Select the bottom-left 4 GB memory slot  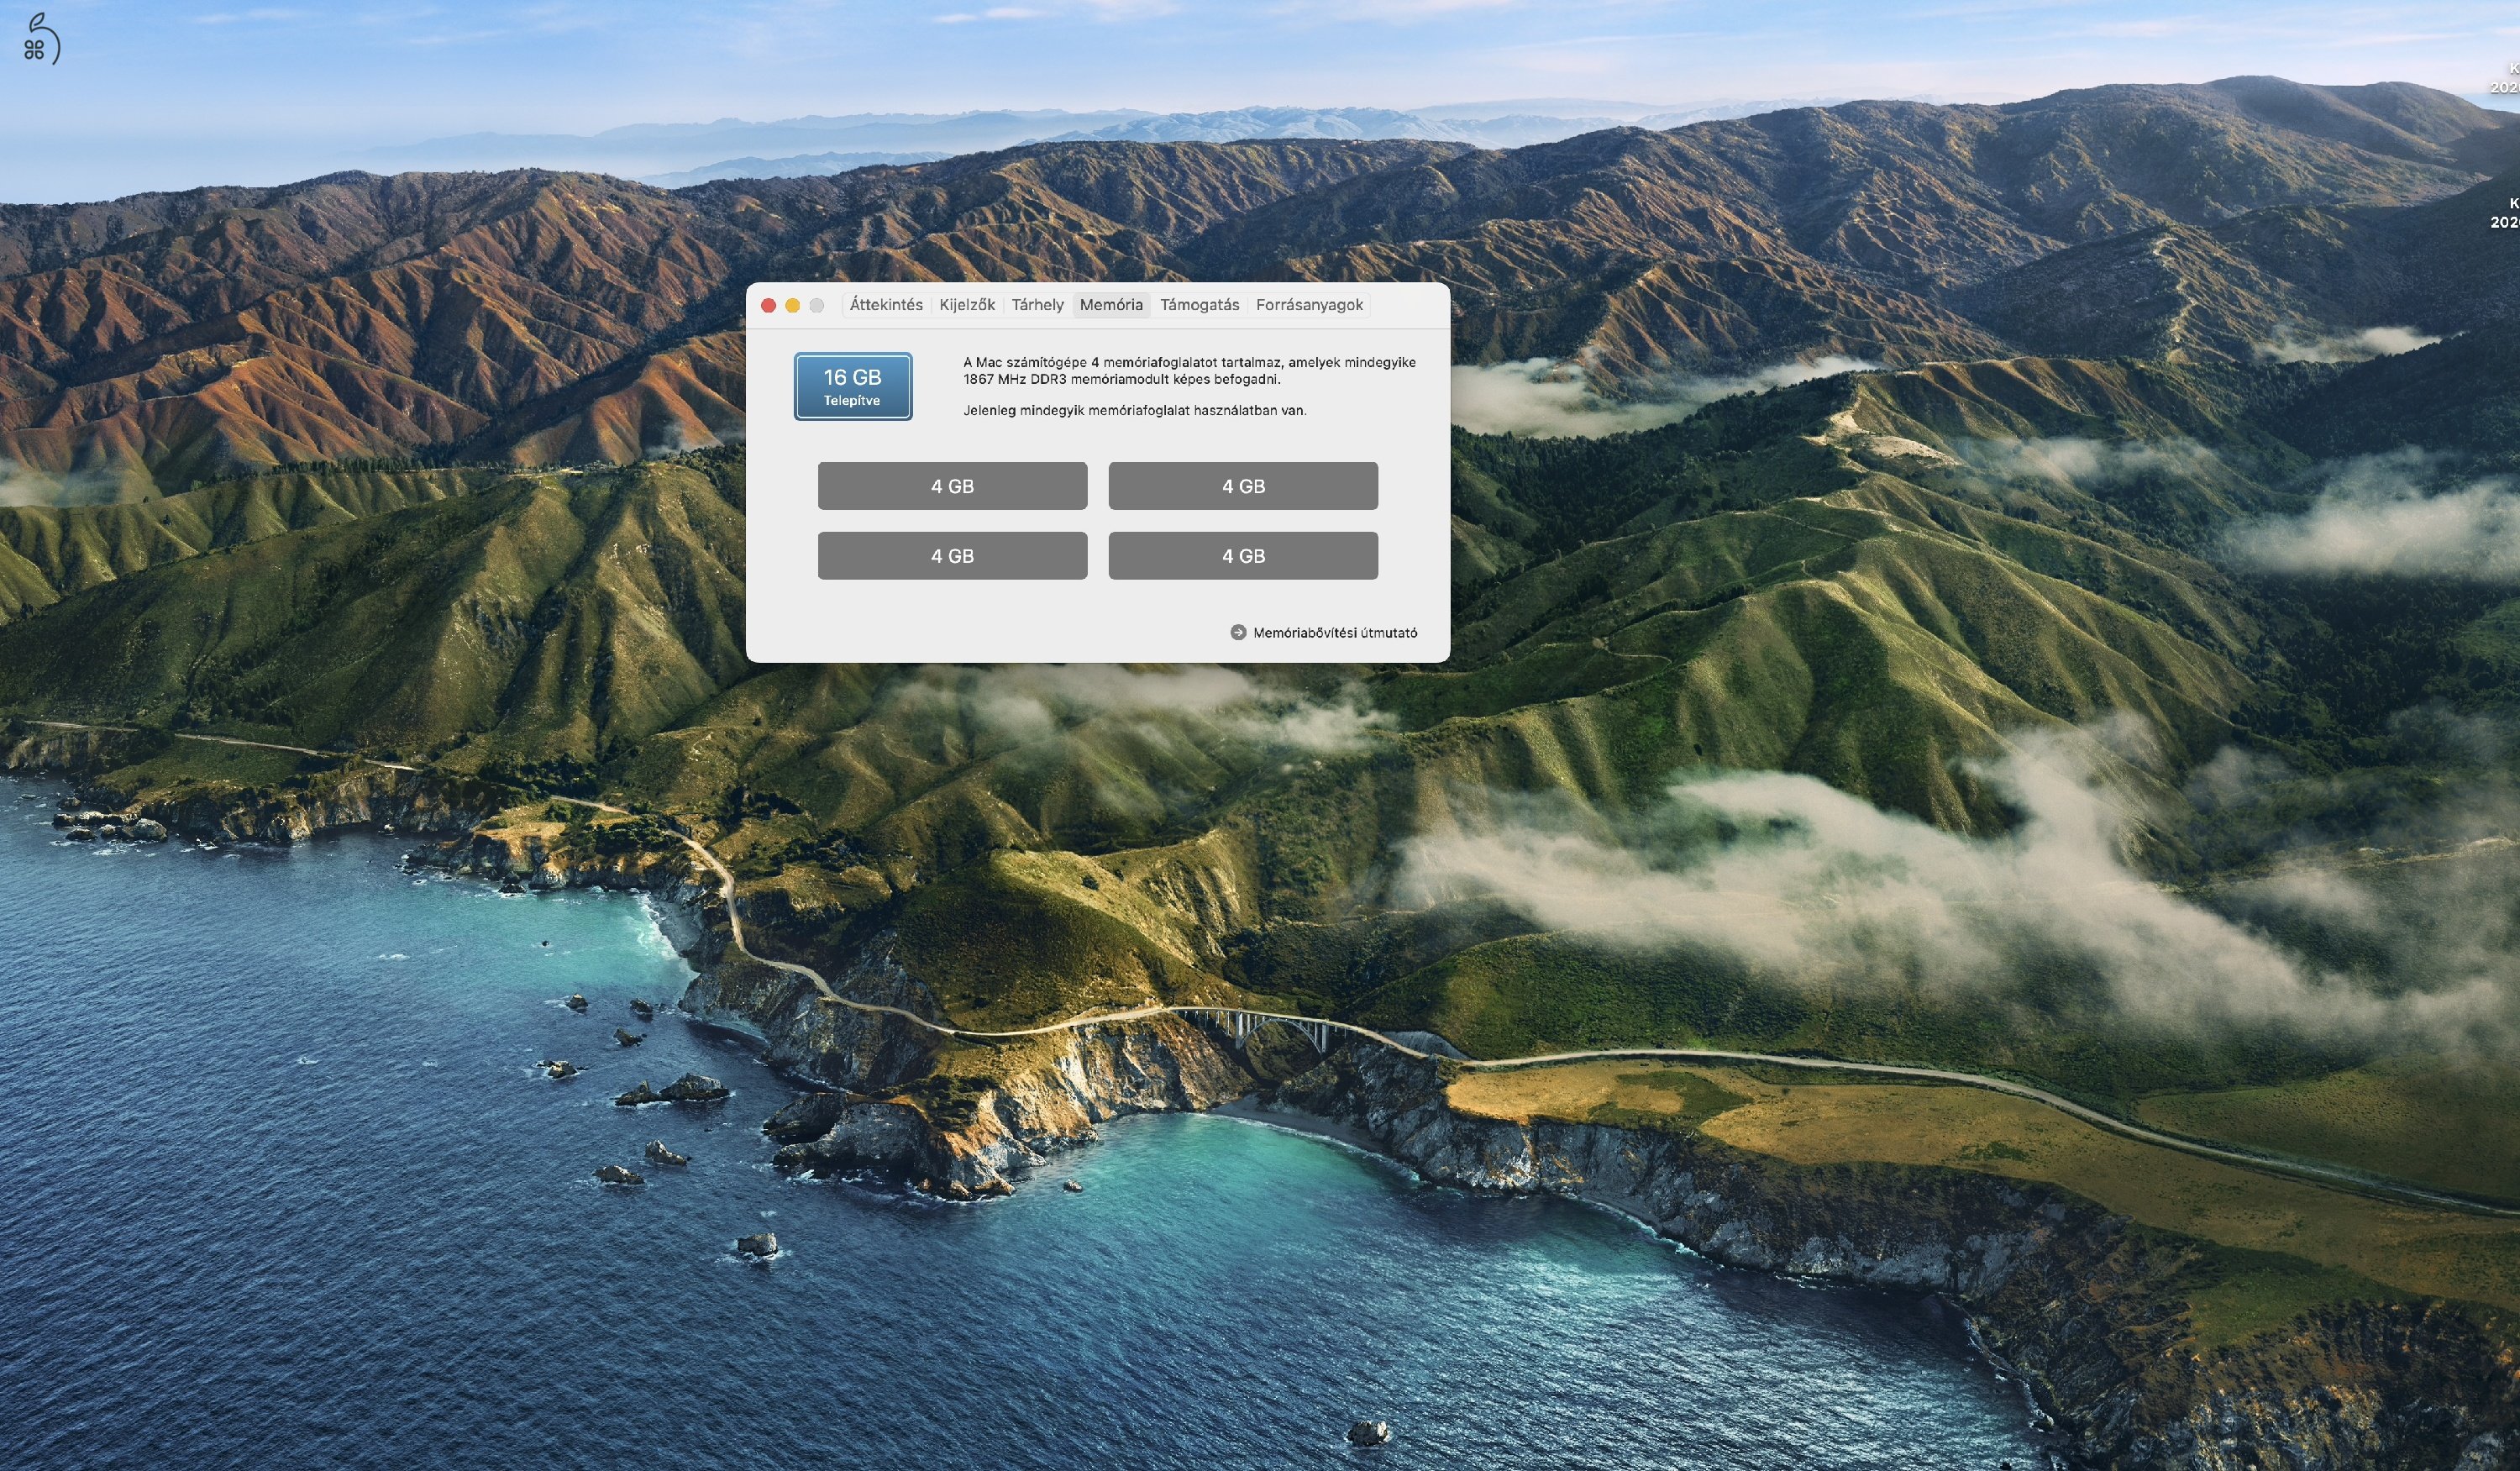coord(952,556)
